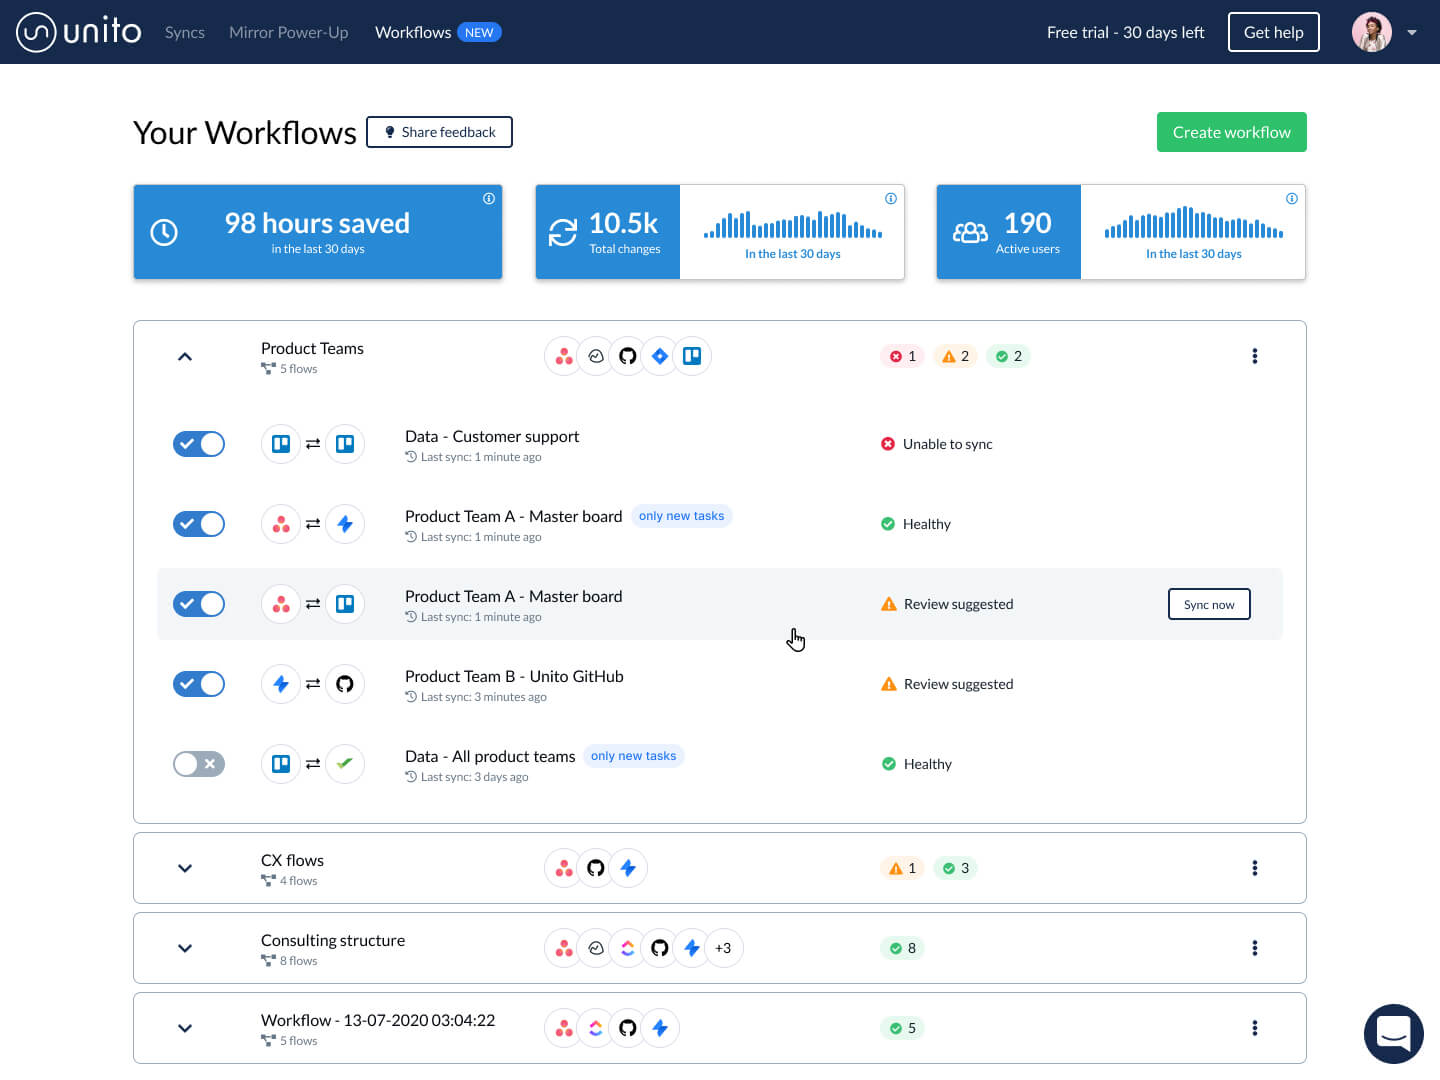Click the Sync now button

point(1209,604)
